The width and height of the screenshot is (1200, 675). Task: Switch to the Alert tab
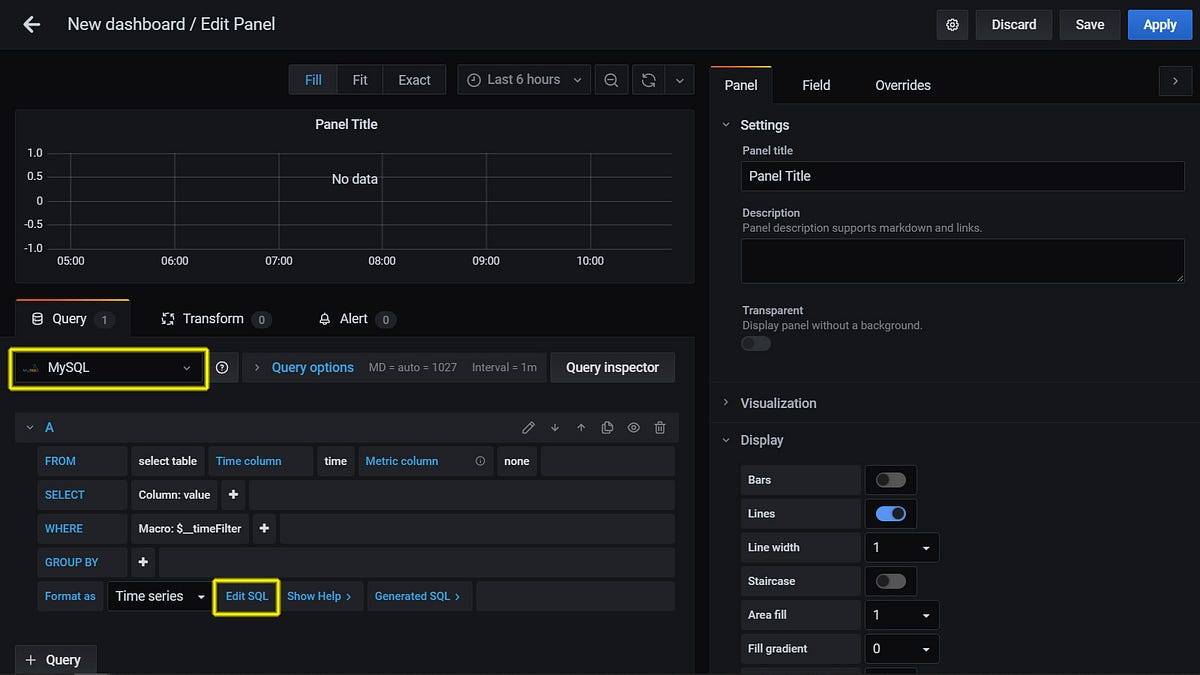point(356,319)
